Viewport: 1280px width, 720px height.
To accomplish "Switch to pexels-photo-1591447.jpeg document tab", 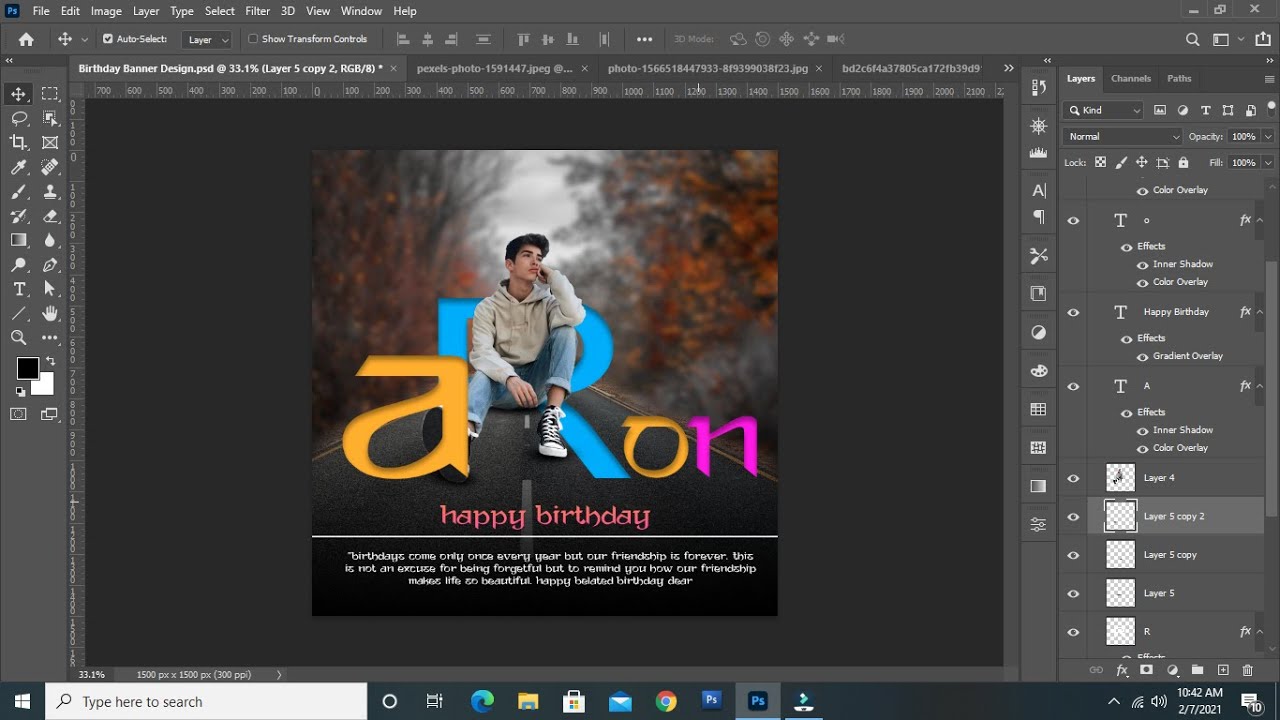I will pyautogui.click(x=494, y=68).
